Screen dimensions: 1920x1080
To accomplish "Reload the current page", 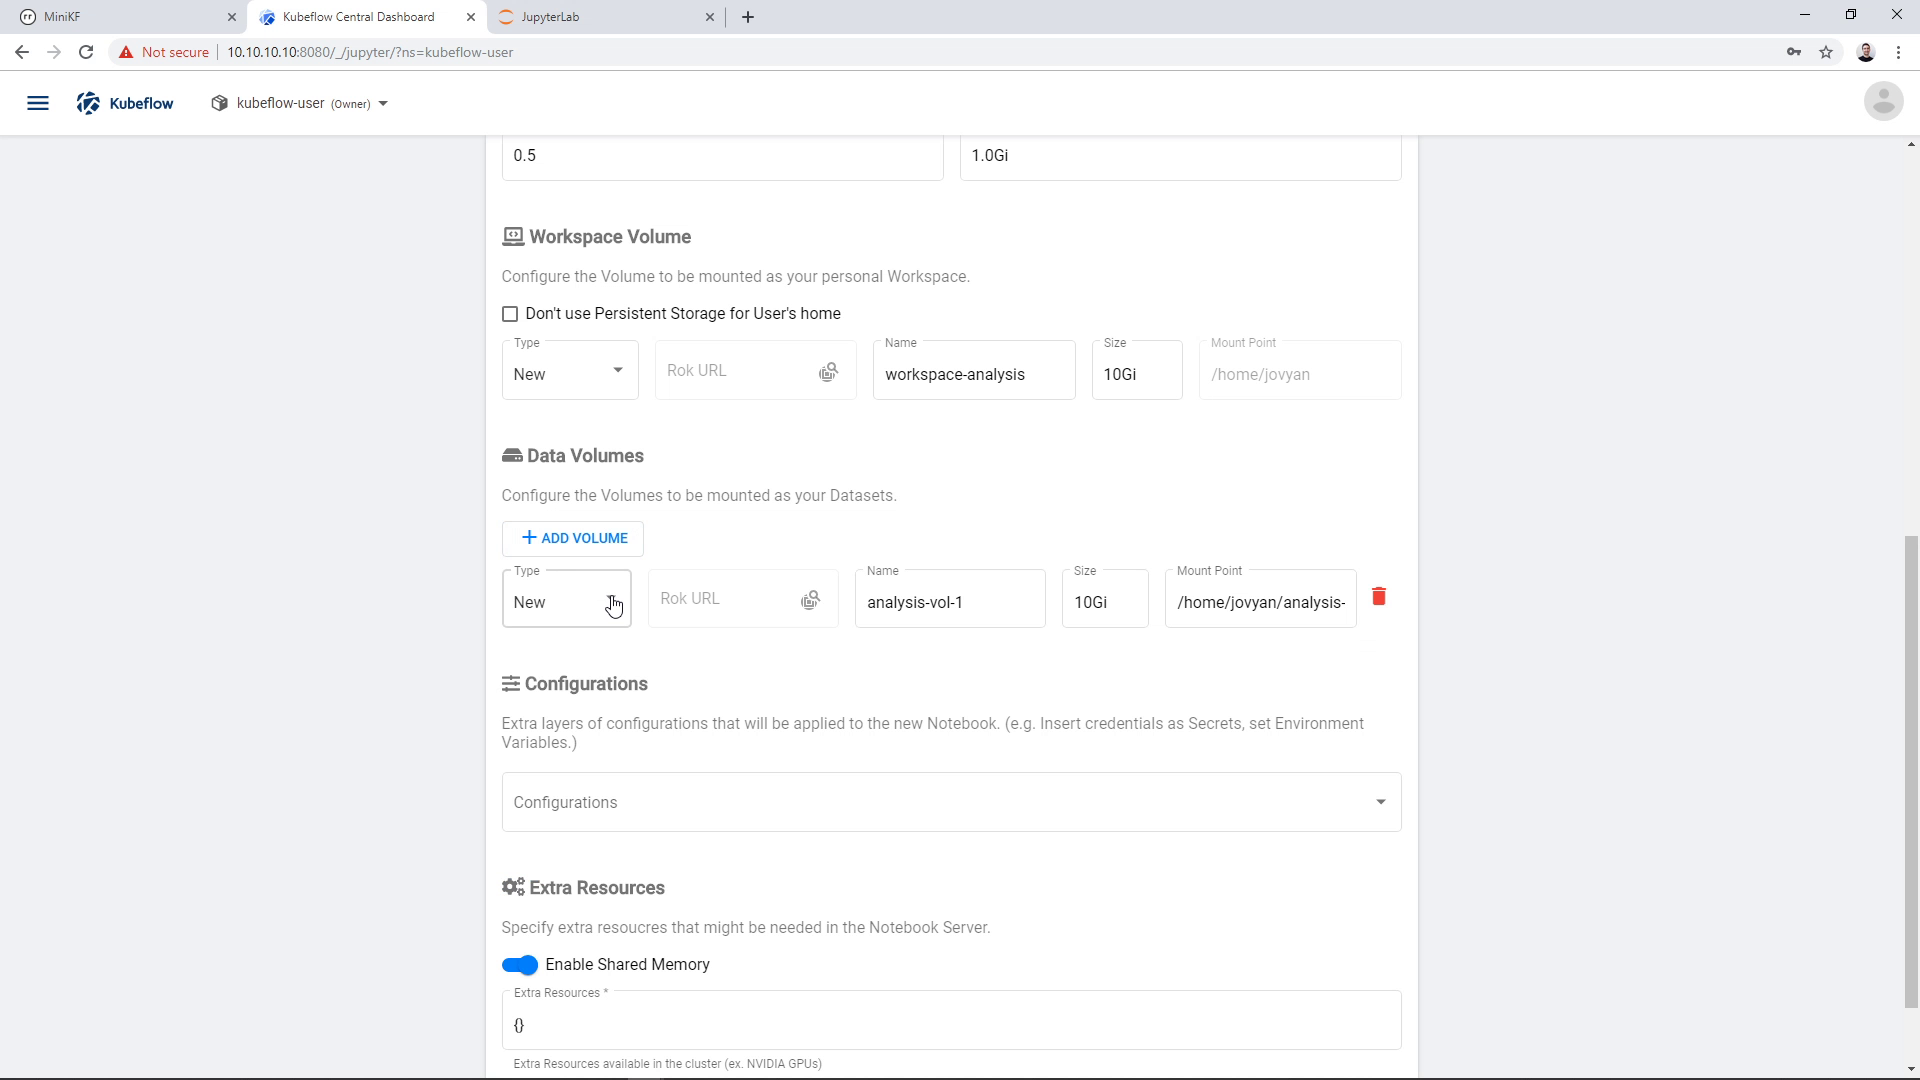I will [x=86, y=52].
